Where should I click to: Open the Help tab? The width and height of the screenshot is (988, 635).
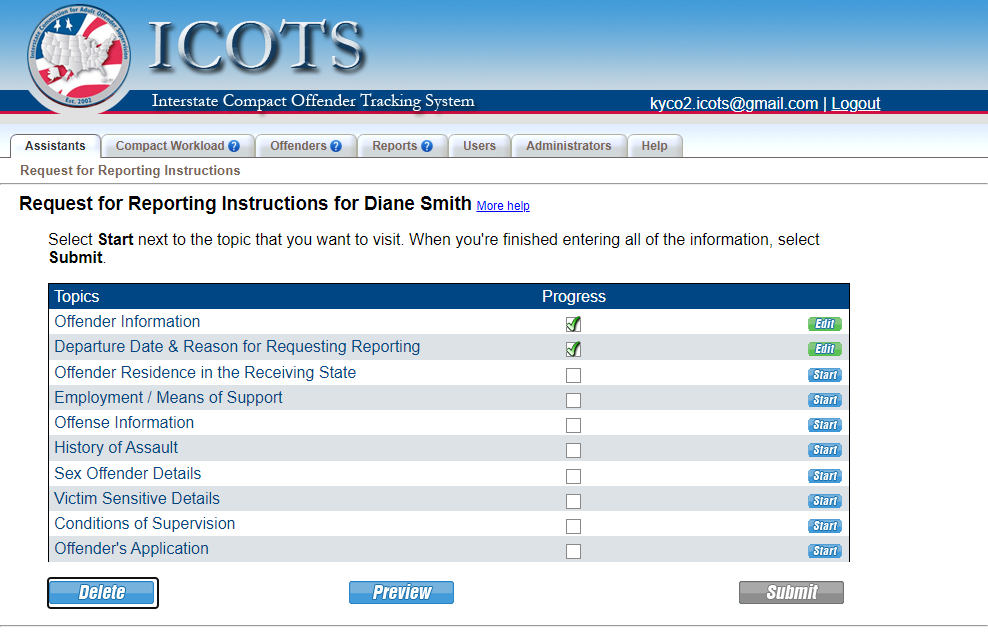(x=655, y=146)
